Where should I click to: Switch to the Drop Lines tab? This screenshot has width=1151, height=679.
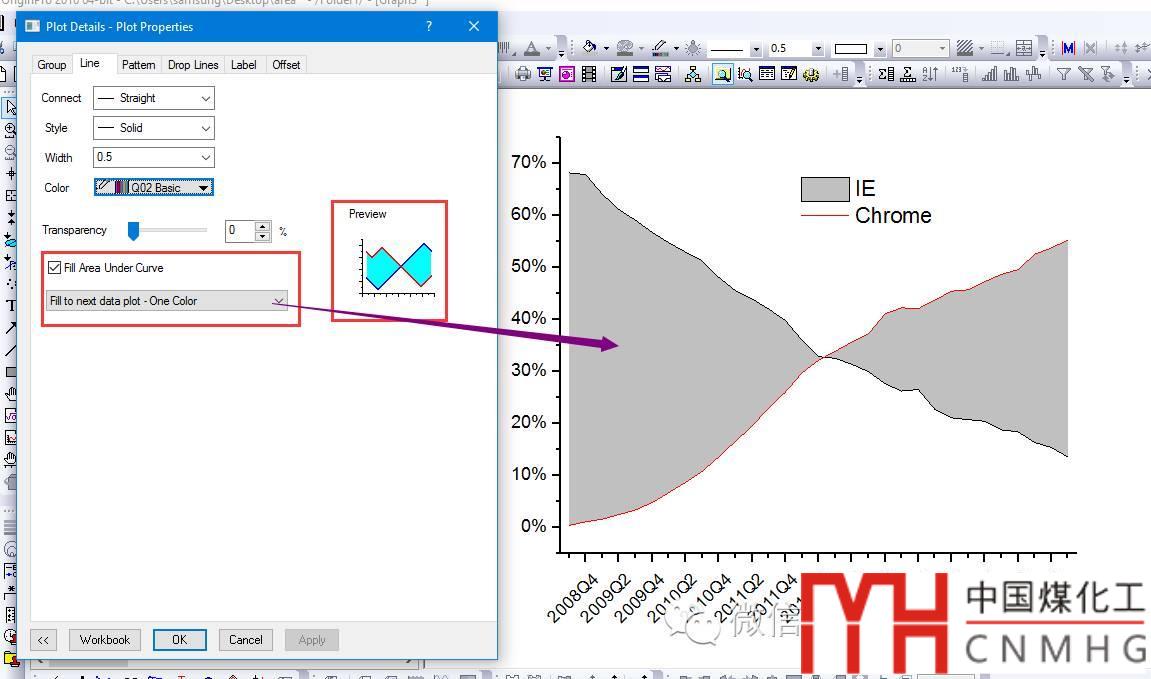[x=193, y=65]
